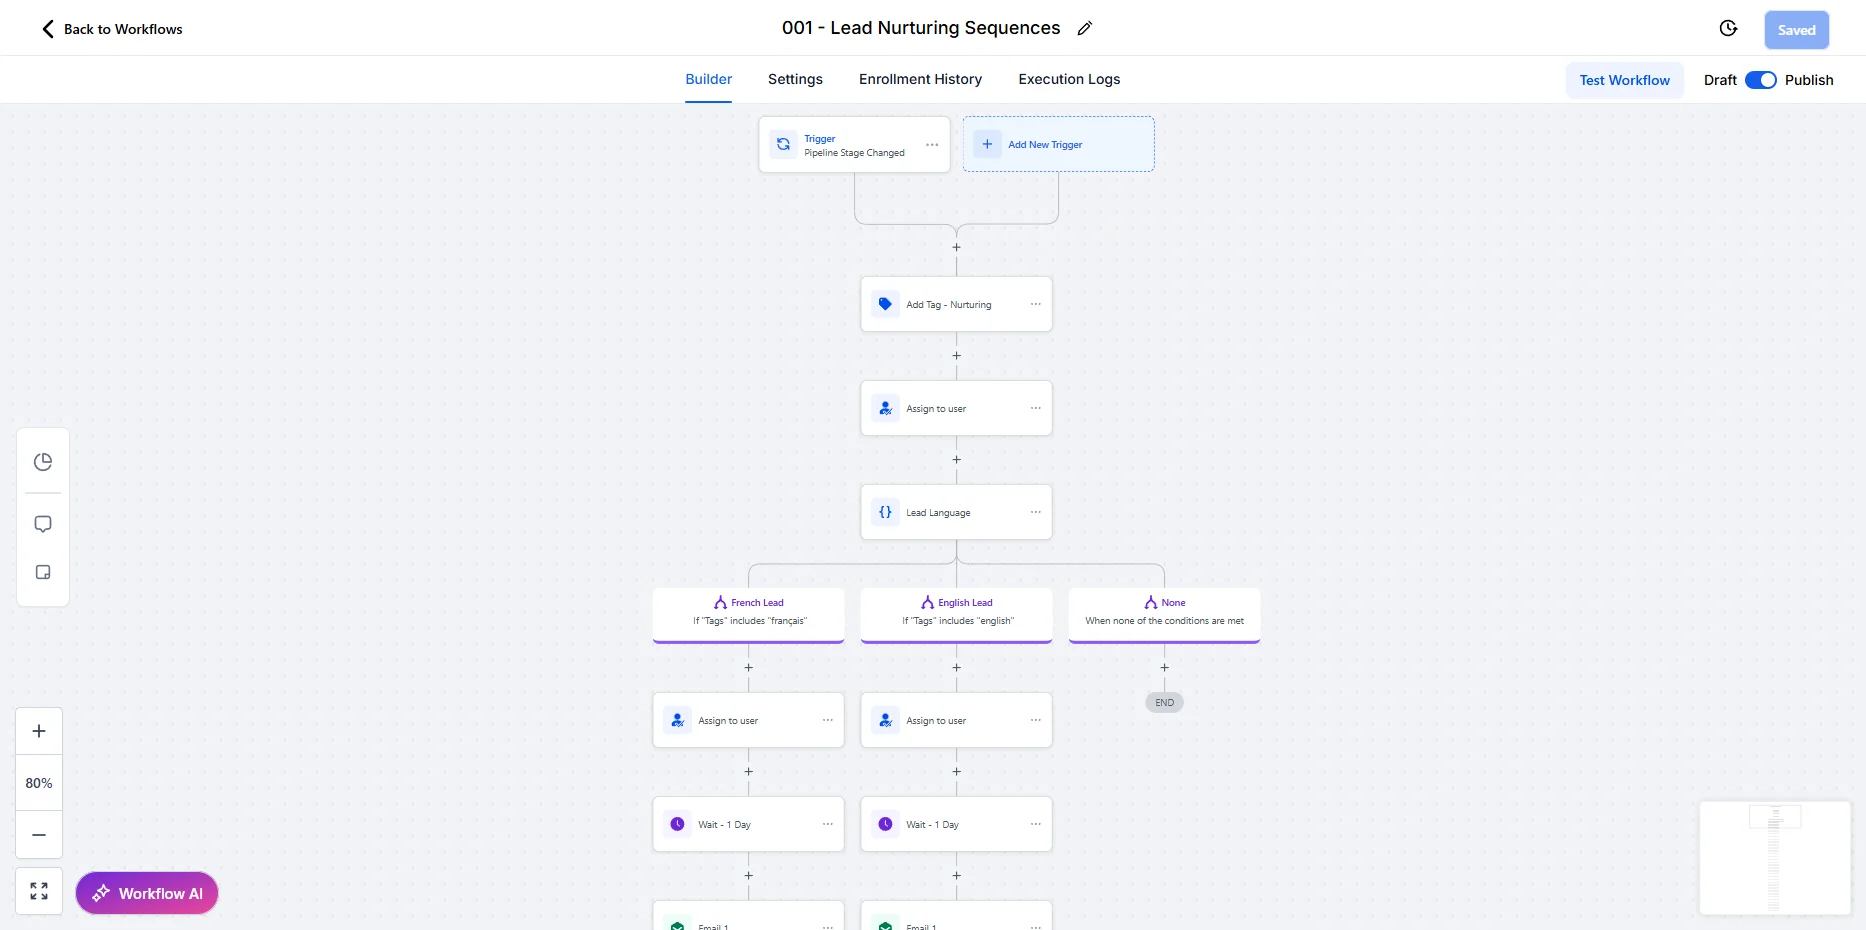Click Test Workflow button

click(1624, 80)
